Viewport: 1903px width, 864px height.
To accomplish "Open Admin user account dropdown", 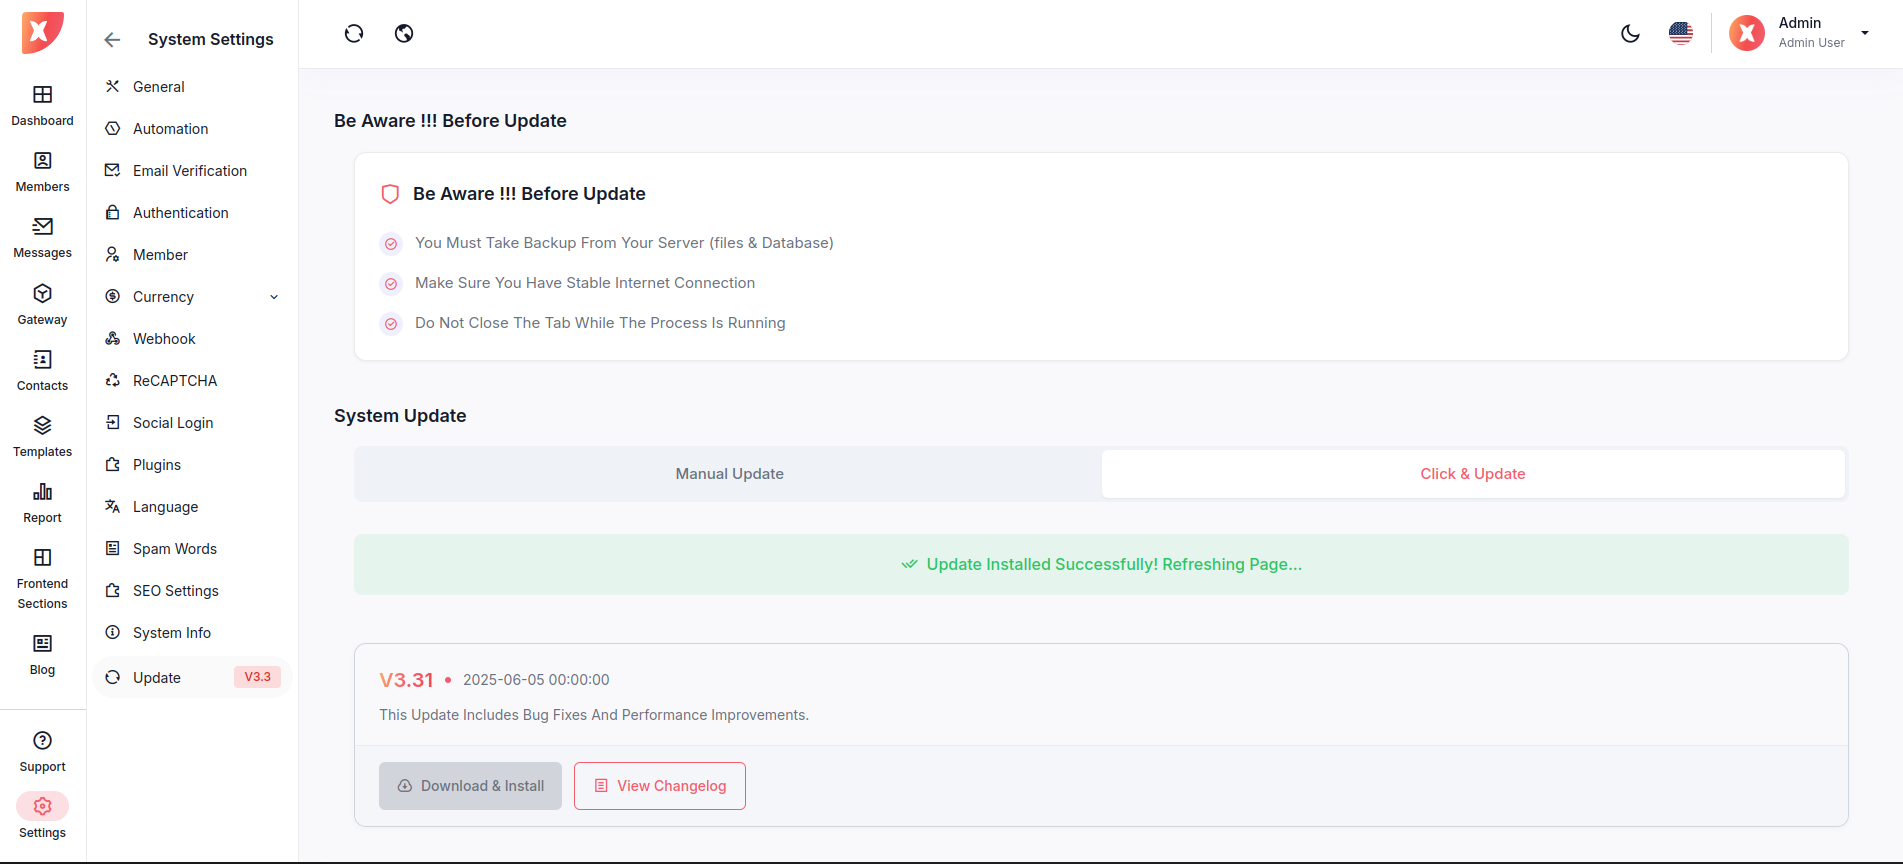I will pos(1800,33).
